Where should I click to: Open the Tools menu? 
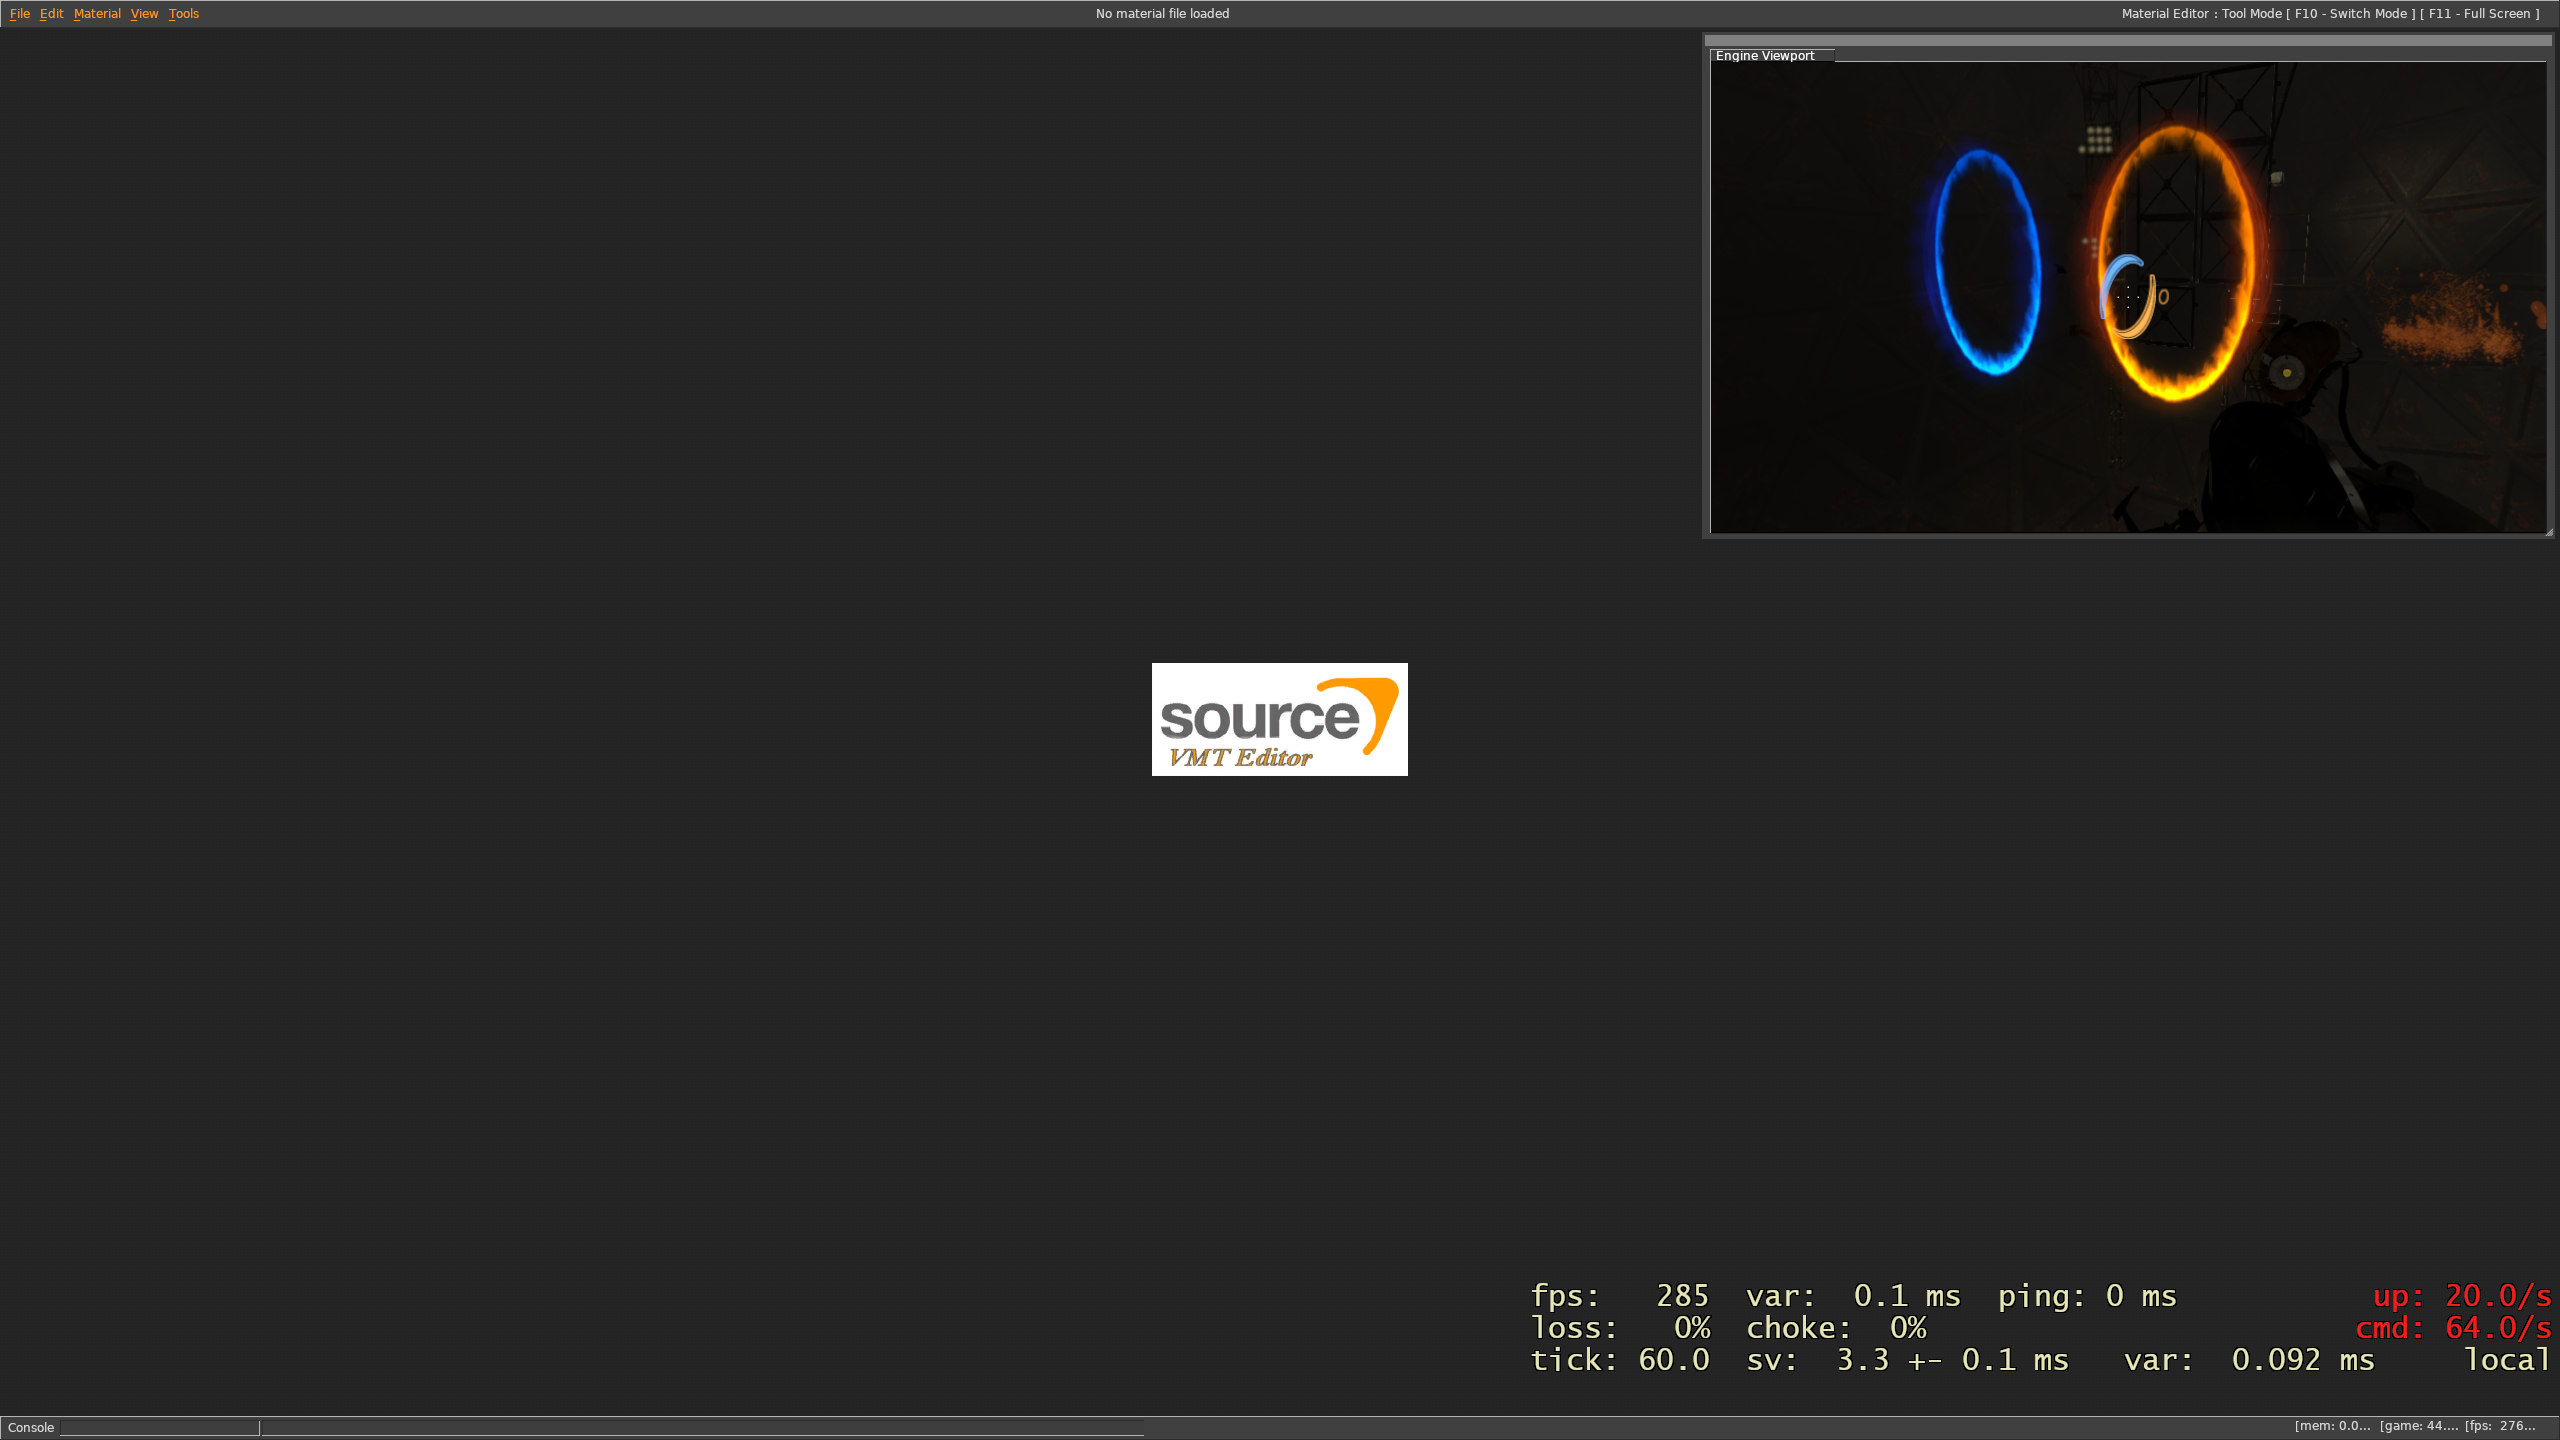183,13
